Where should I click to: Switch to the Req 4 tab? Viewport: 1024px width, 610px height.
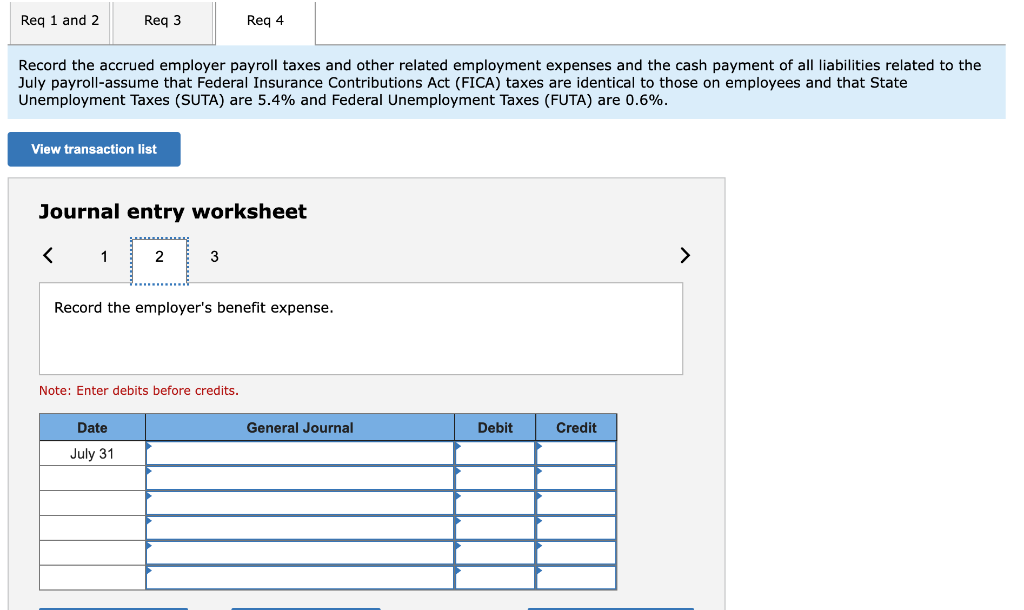263,20
